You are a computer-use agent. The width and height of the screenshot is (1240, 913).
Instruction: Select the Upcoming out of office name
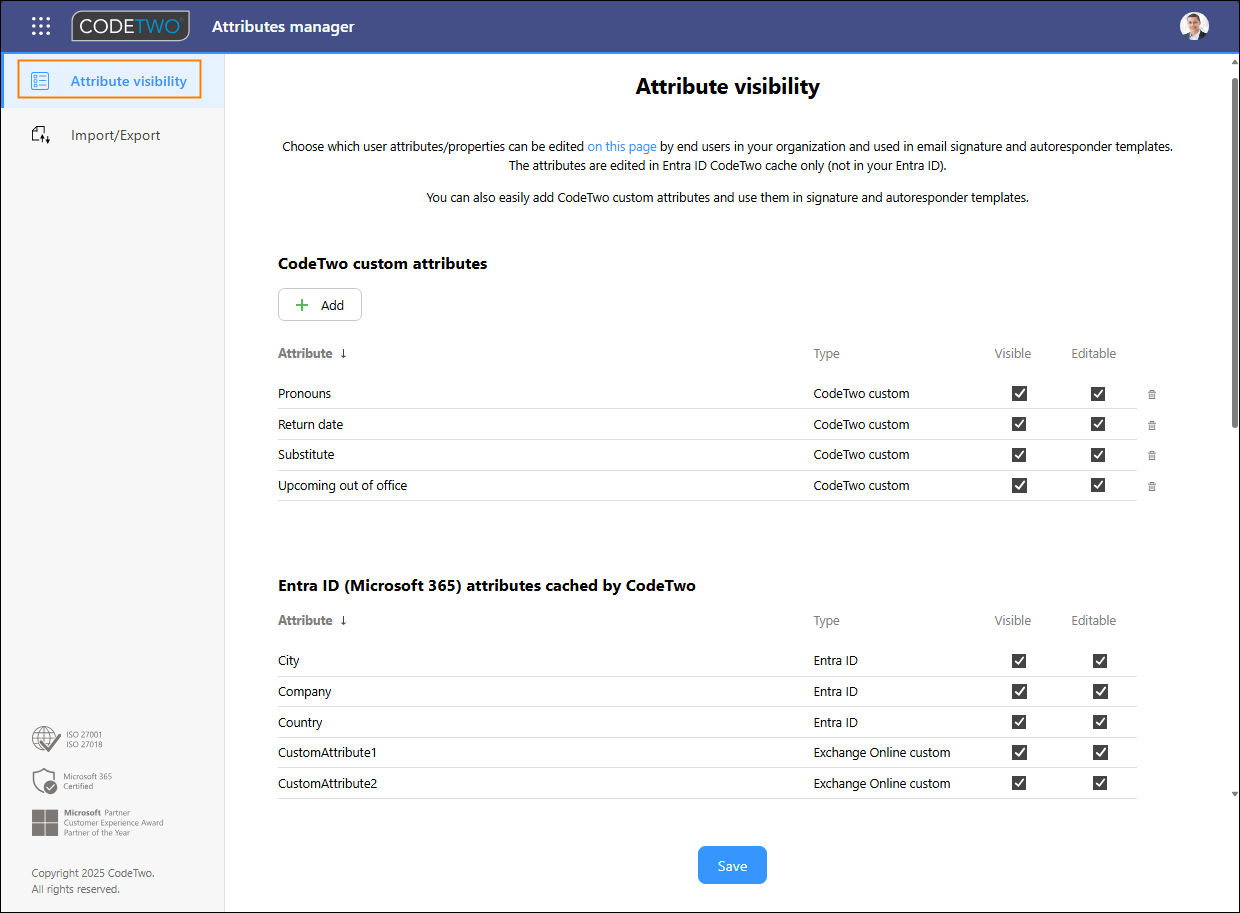(342, 486)
